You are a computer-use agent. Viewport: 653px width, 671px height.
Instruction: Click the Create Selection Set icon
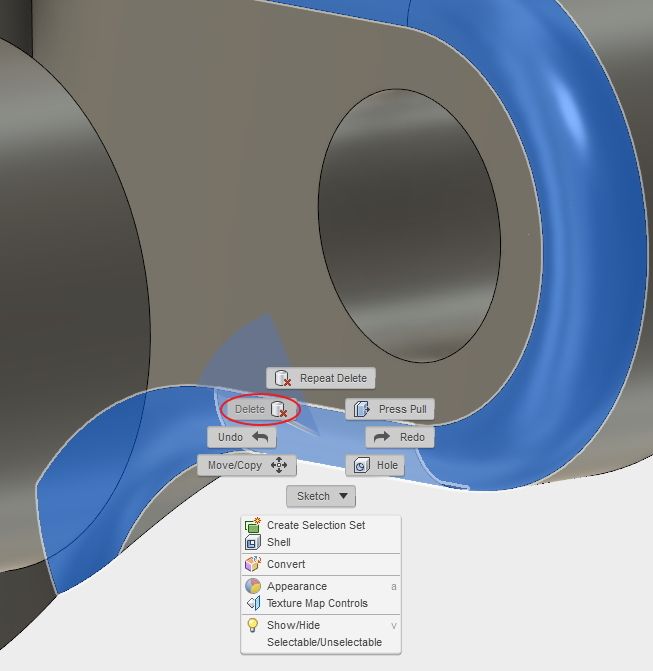click(253, 525)
